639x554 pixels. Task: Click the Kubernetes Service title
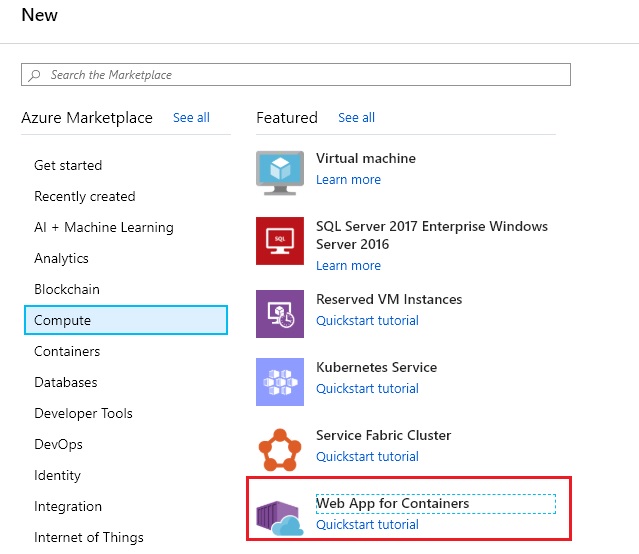377,367
